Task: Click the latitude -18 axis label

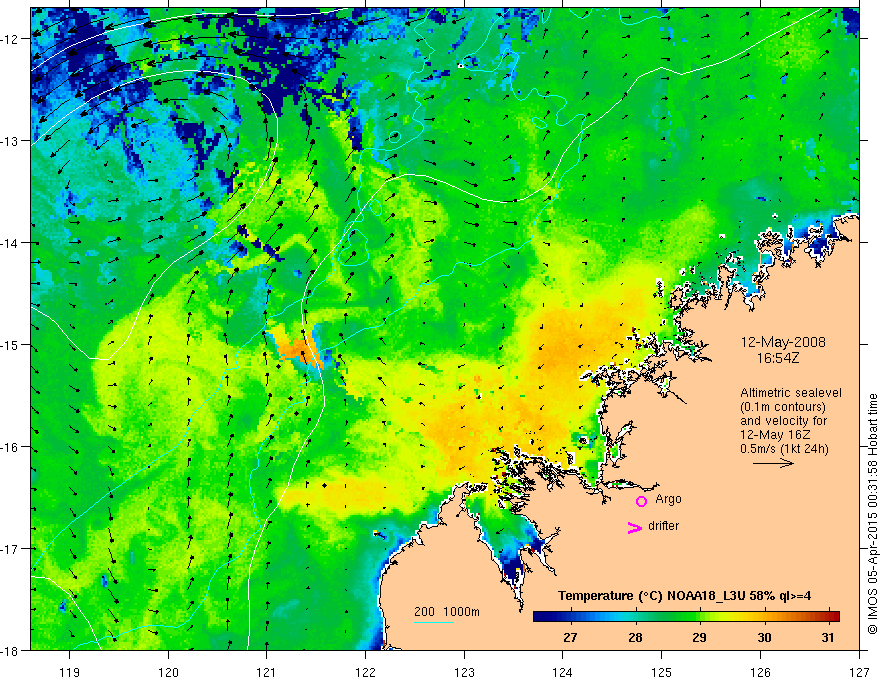Action: (10, 651)
